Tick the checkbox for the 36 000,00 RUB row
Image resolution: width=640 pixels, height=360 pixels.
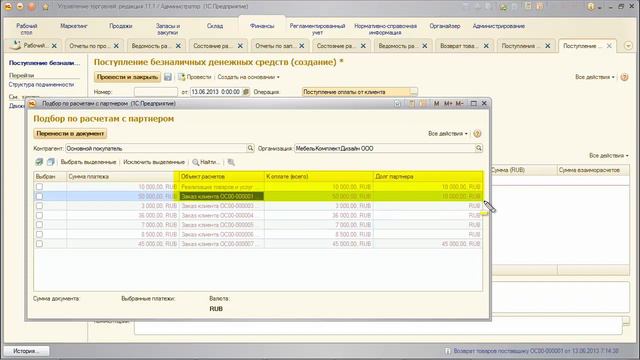pos(39,215)
